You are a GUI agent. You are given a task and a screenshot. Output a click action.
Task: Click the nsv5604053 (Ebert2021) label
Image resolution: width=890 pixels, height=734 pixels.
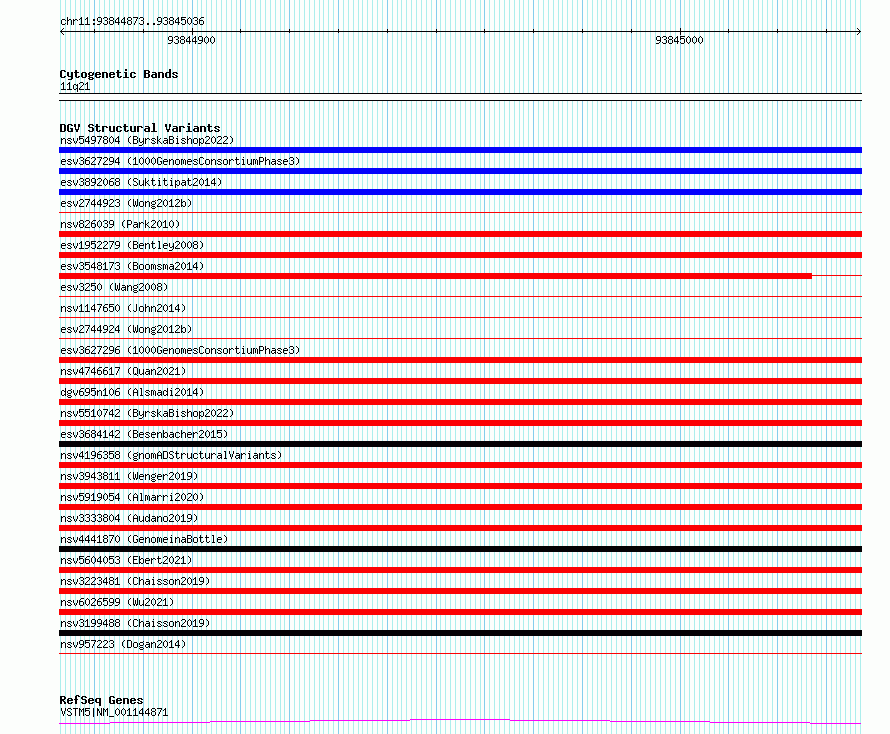pos(126,560)
